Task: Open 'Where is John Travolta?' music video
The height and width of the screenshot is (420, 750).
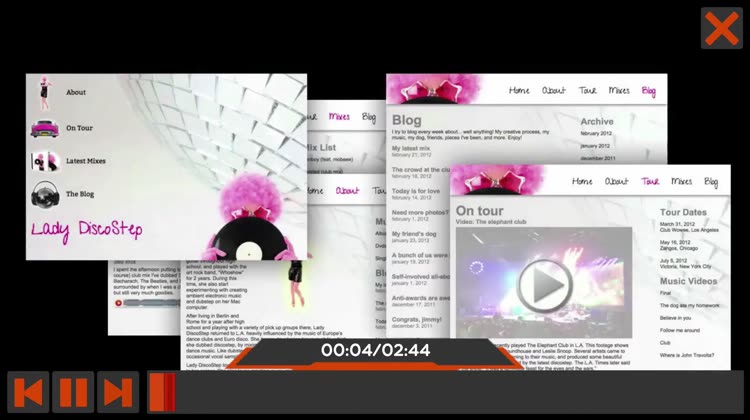Action: coord(687,355)
